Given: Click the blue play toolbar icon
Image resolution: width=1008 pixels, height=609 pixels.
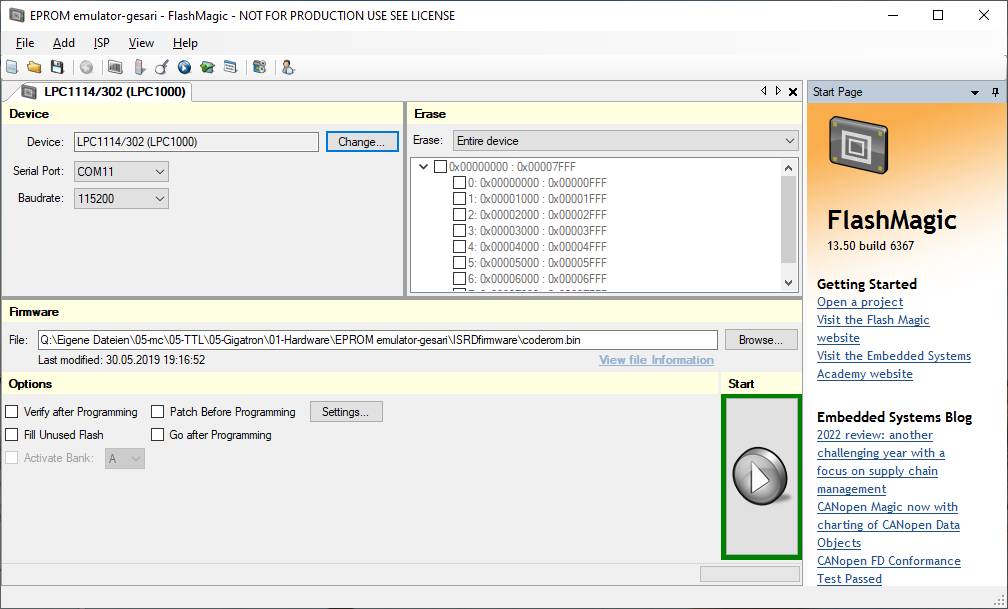Looking at the screenshot, I should click(x=184, y=68).
